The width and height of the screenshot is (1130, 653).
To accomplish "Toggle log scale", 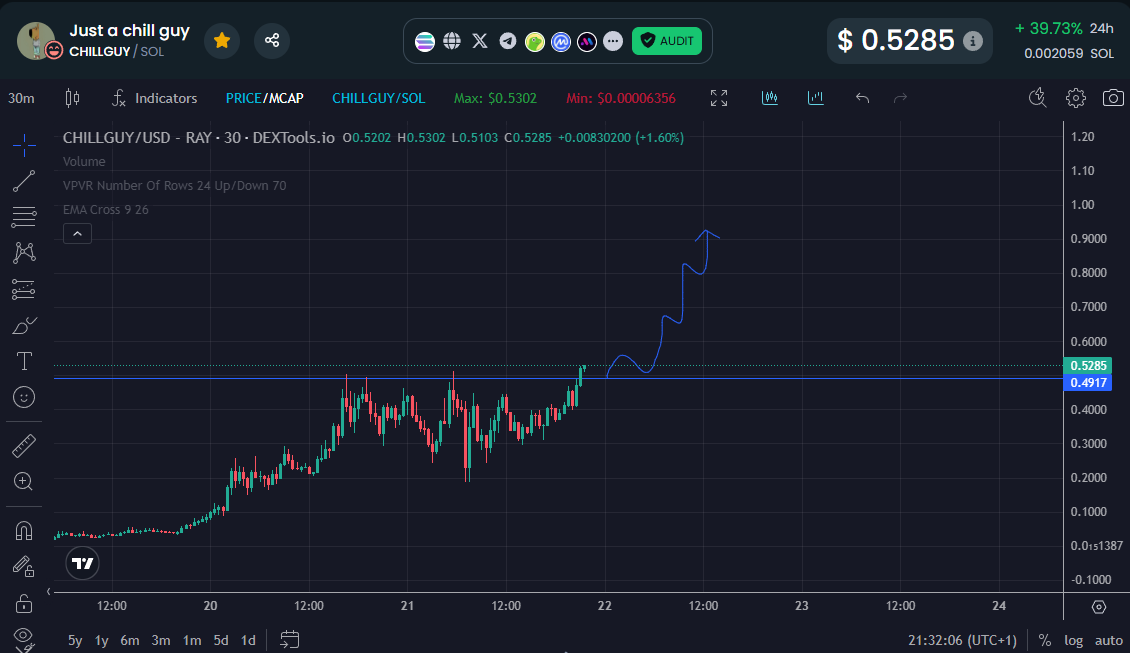I will (x=1074, y=640).
